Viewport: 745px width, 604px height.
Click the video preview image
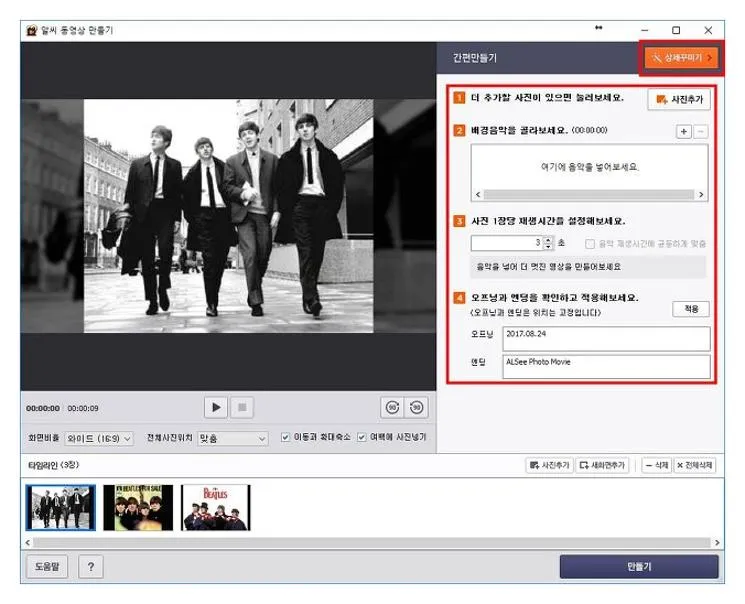click(x=229, y=216)
